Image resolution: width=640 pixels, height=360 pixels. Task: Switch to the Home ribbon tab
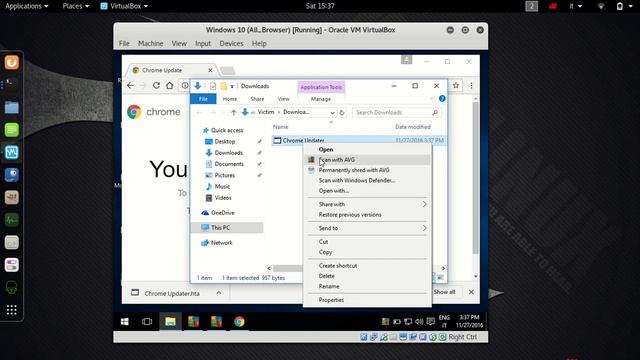(230, 99)
